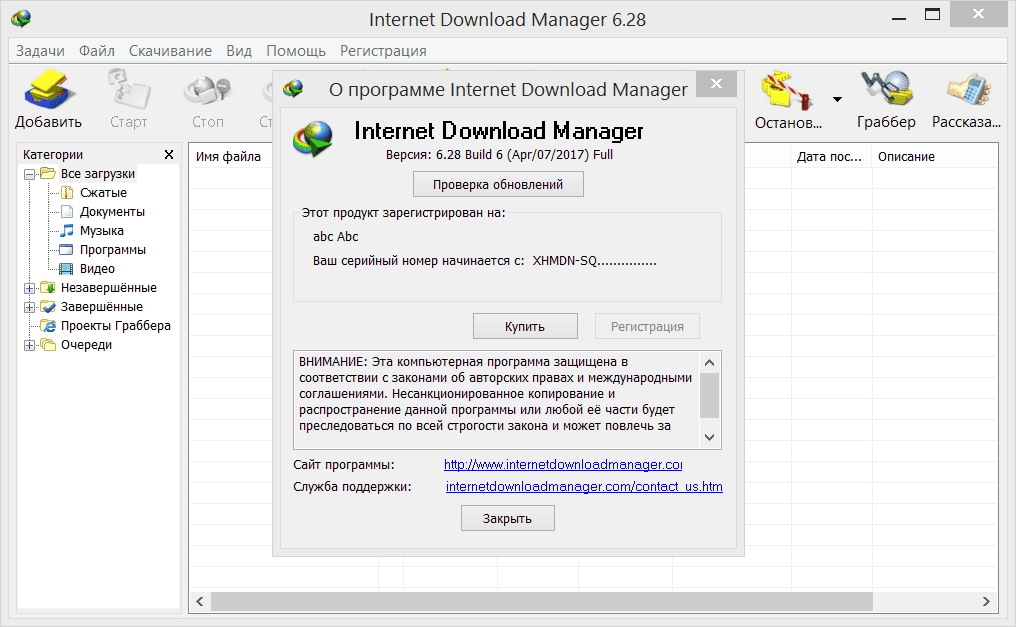Click the Незавершённые folder icon
This screenshot has width=1016, height=627.
tap(48, 287)
